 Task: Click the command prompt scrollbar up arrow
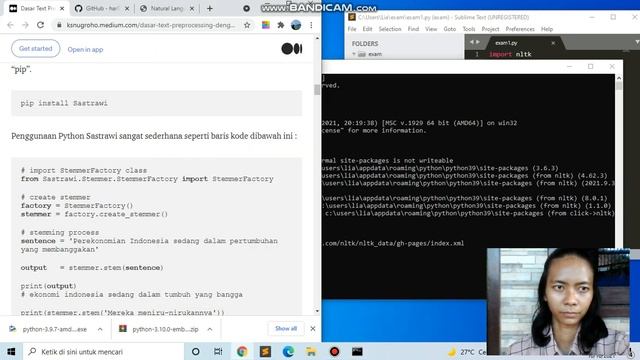[x=619, y=78]
